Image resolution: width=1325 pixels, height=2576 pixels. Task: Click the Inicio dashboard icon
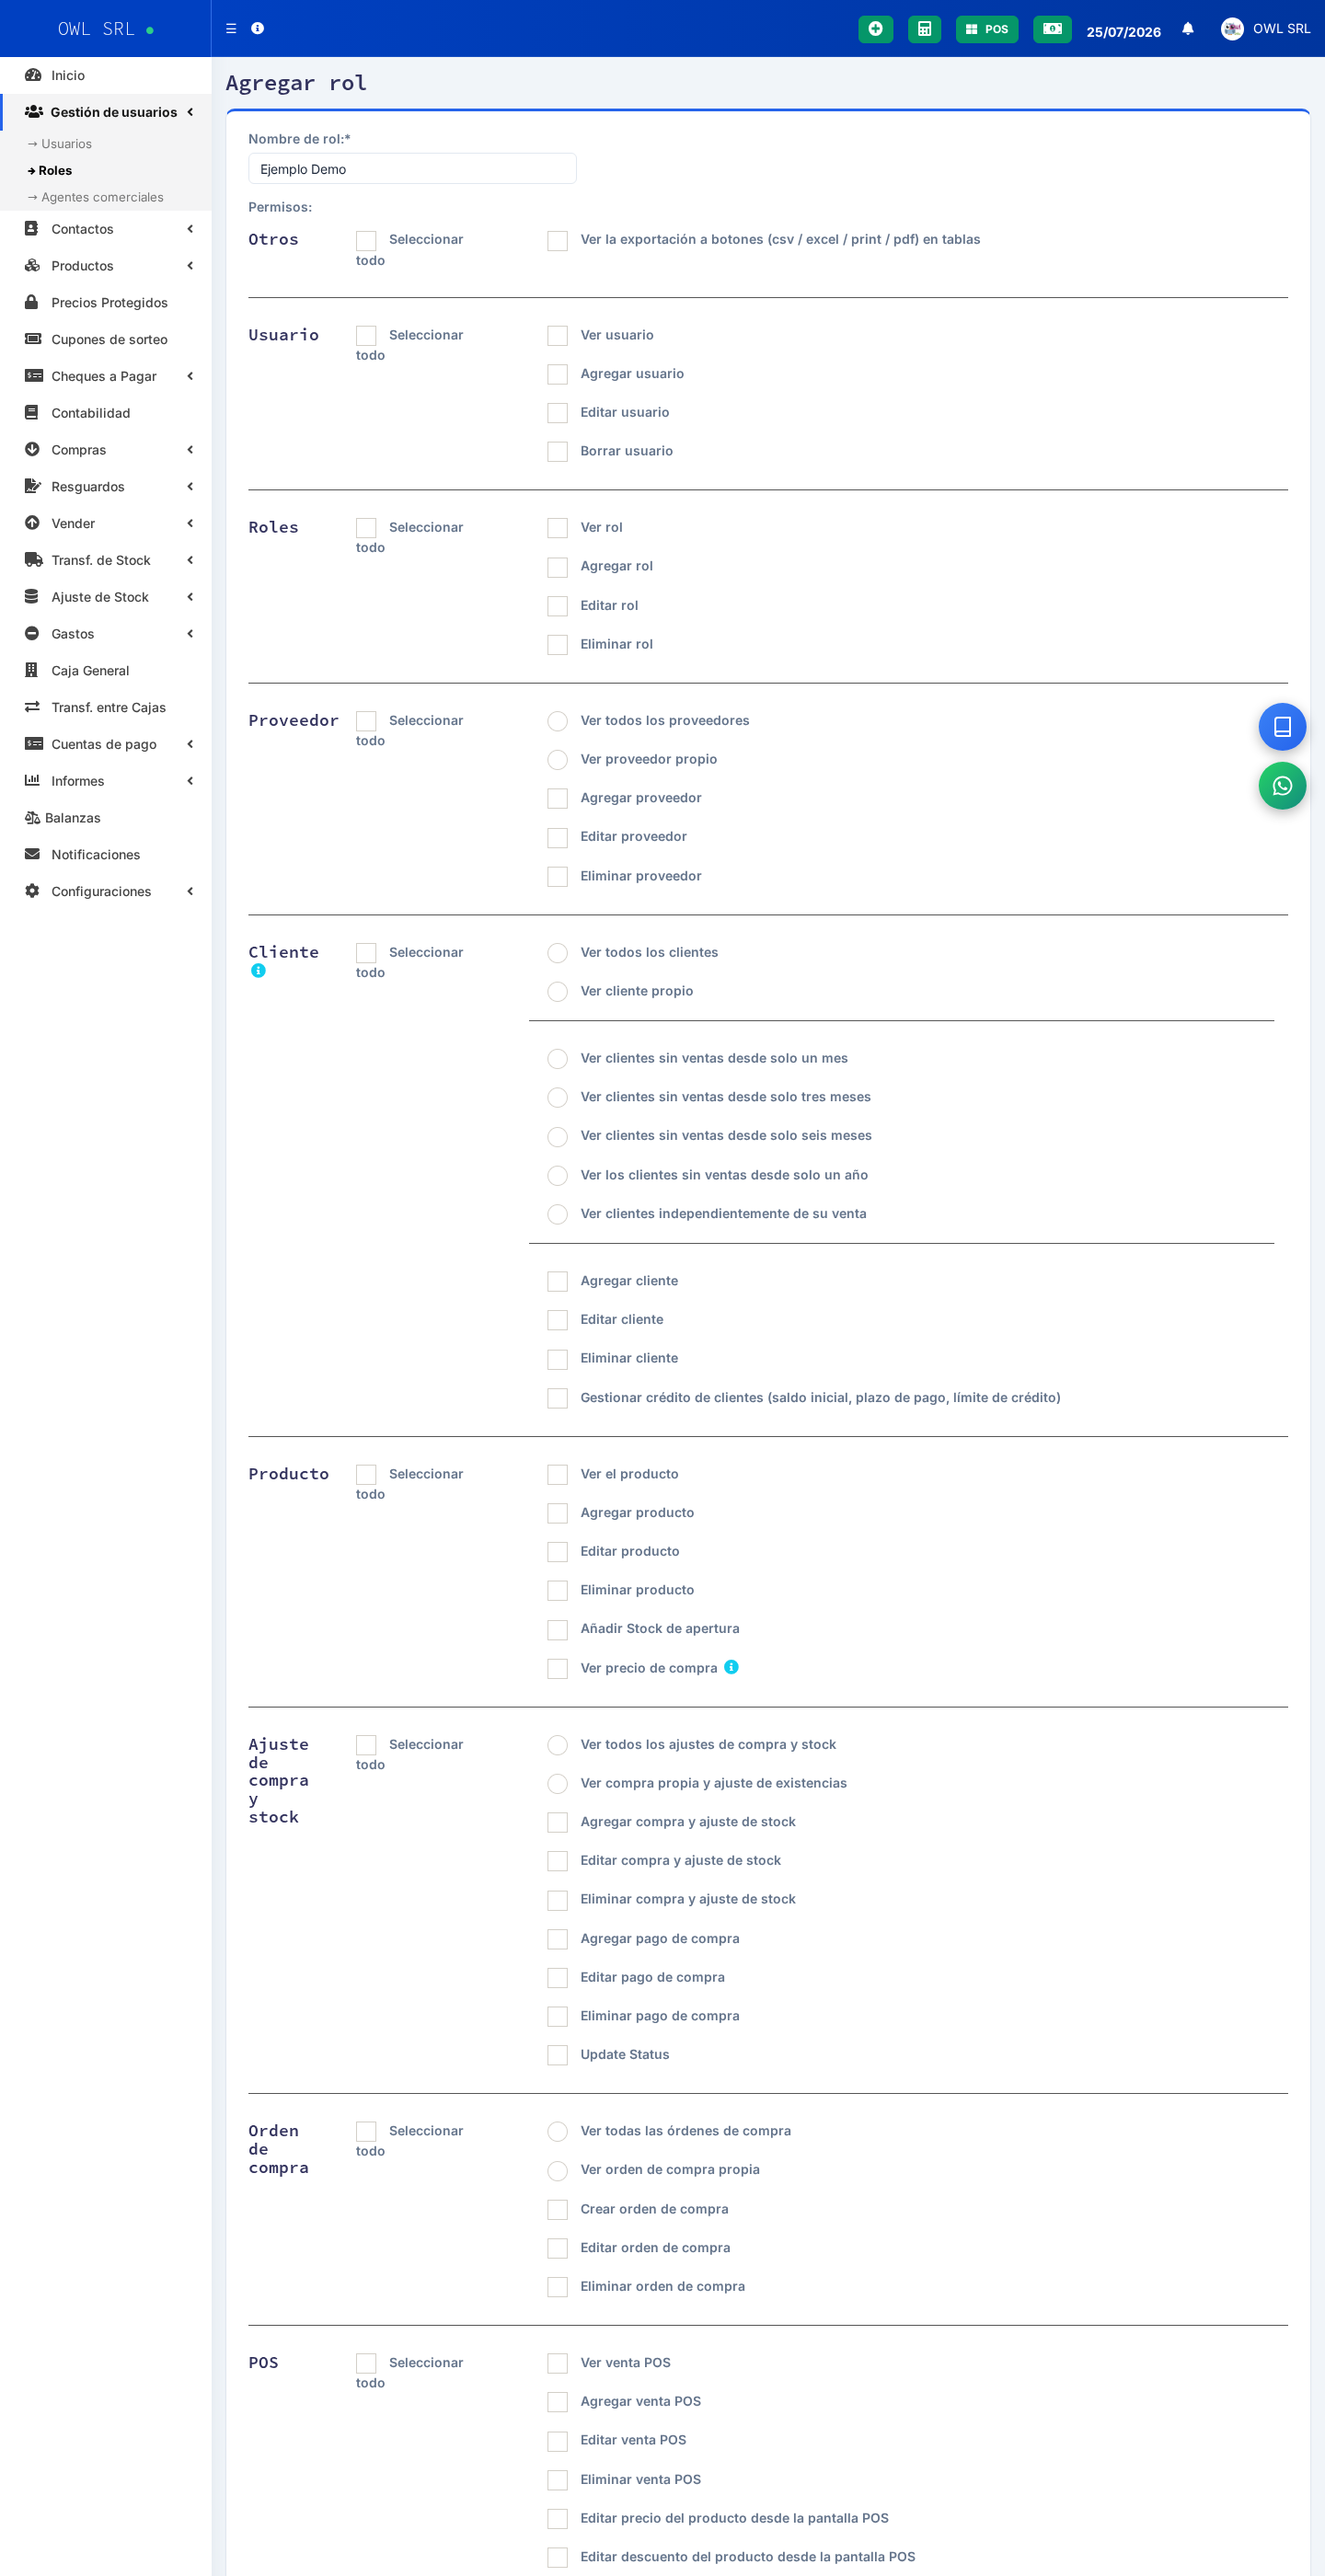[x=32, y=75]
